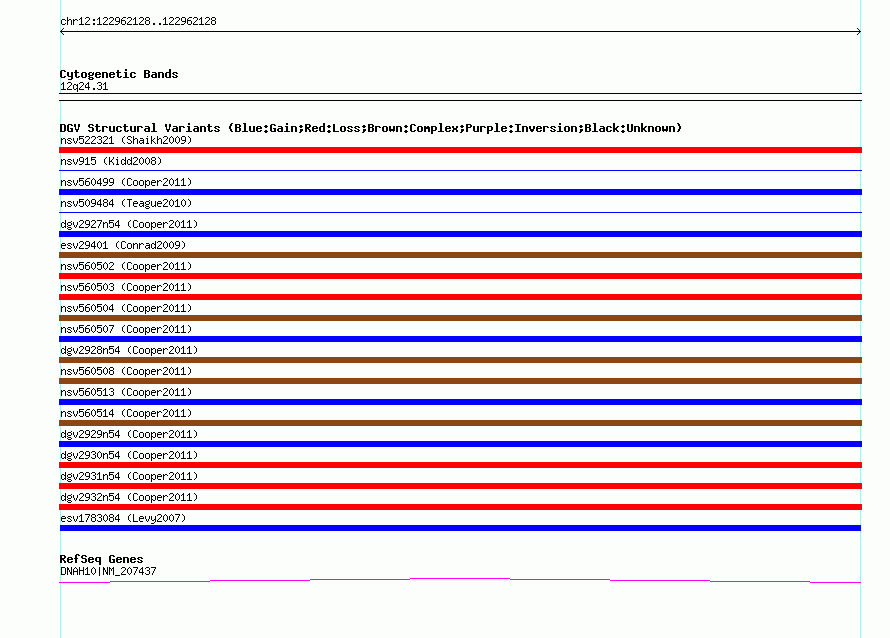The width and height of the screenshot is (890, 638).
Task: Open variant label dgv2927n54 (Cooper2011)
Action: tap(129, 224)
